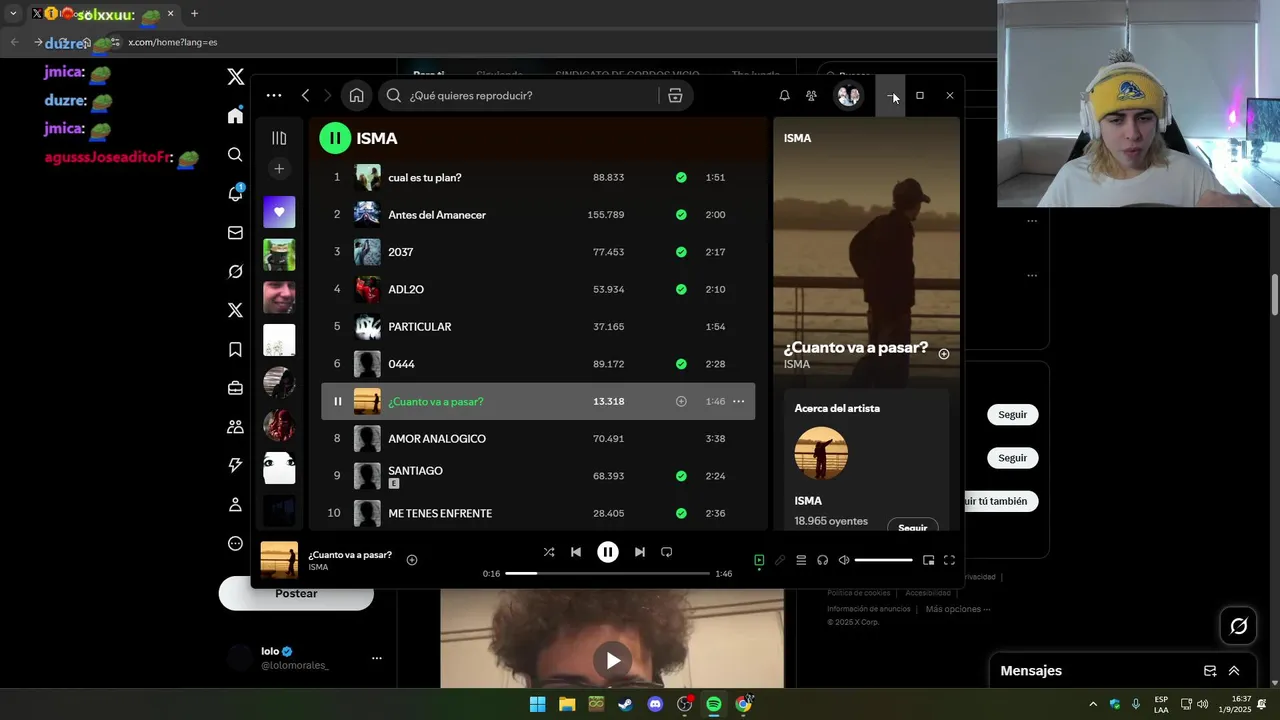Pause the '¿Cuanto va a pasar?' track row
The height and width of the screenshot is (720, 1280).
pos(337,401)
